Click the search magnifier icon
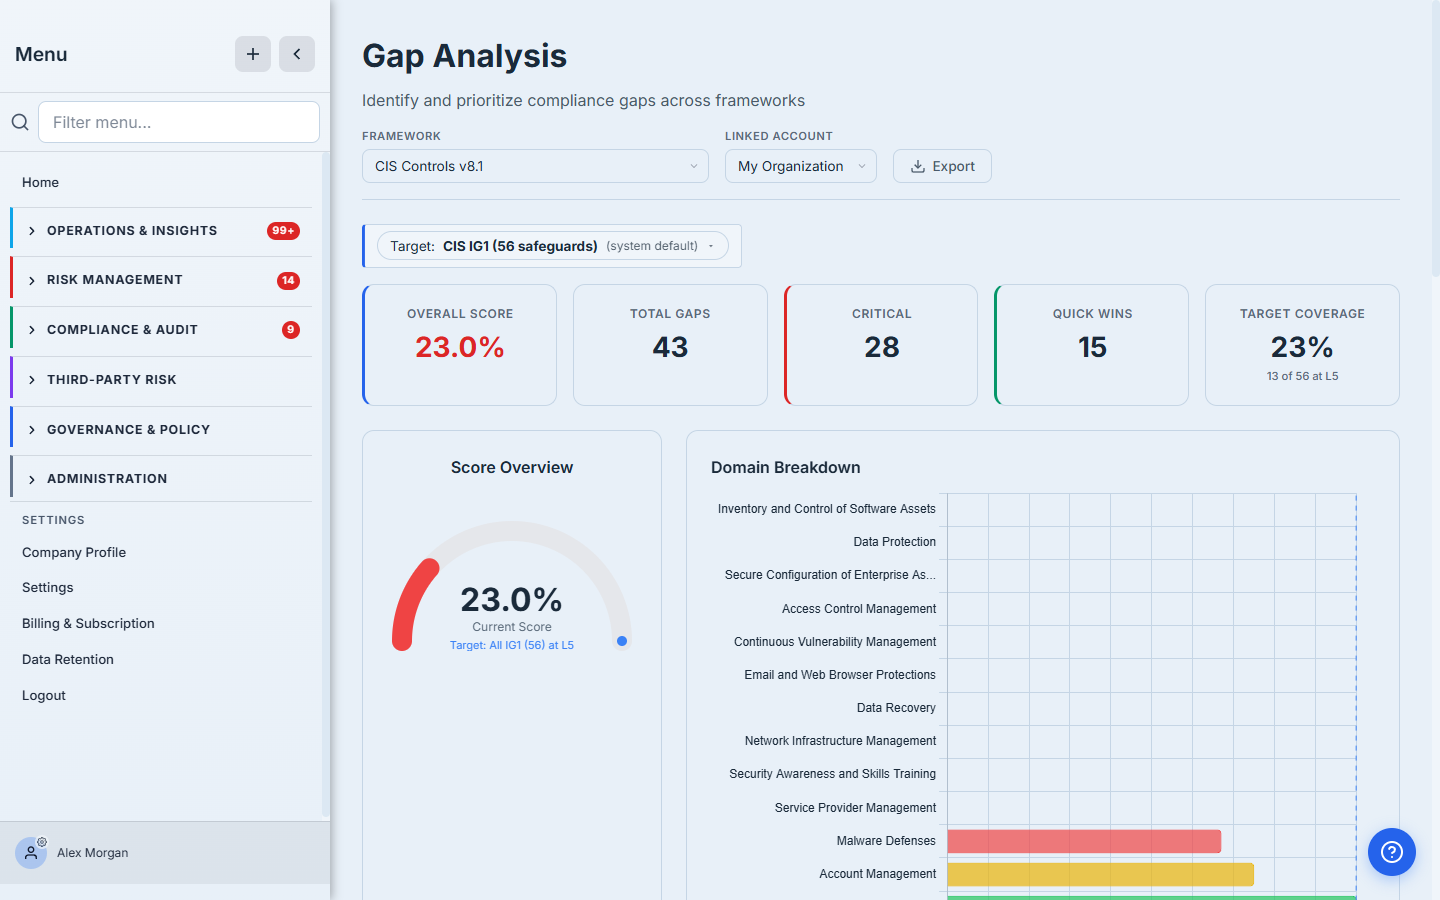Image resolution: width=1440 pixels, height=900 pixels. tap(20, 122)
